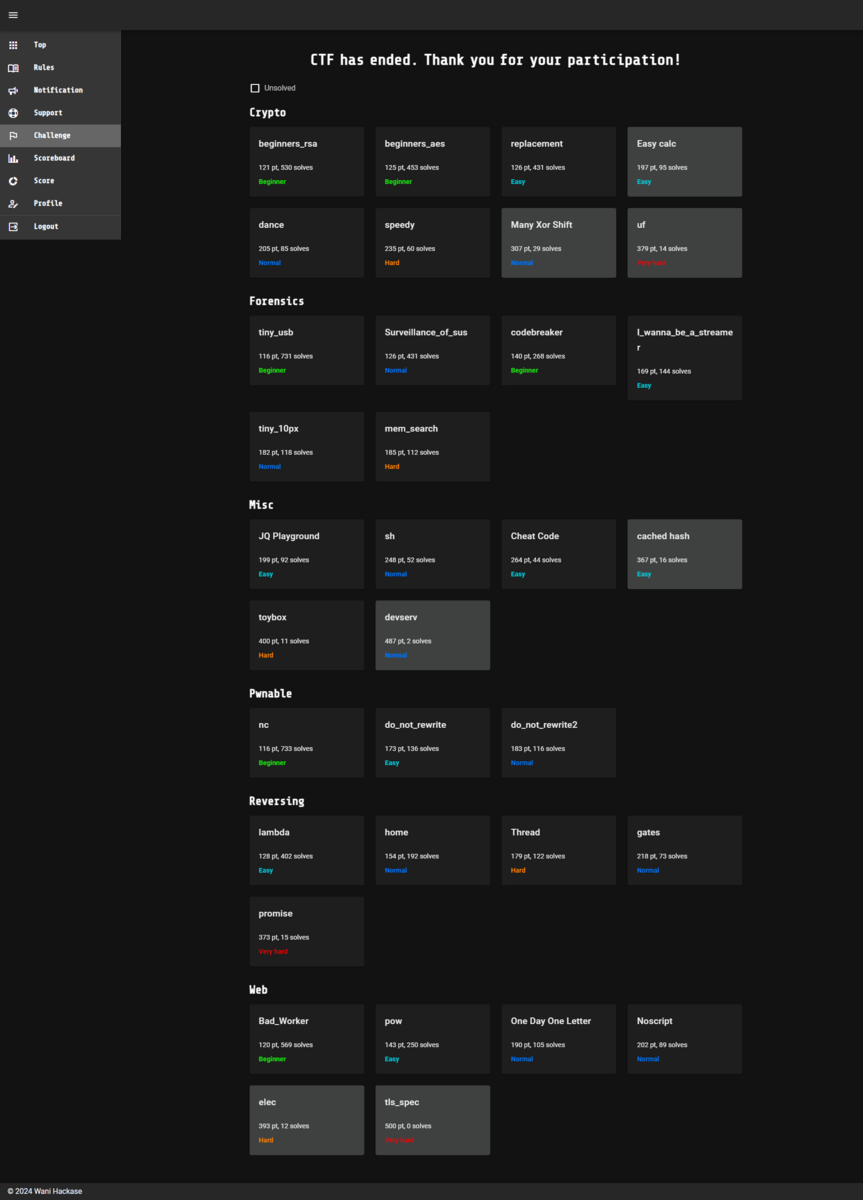The height and width of the screenshot is (1200, 863).
Task: Select the flag icon for Challenge
Action: (13, 135)
